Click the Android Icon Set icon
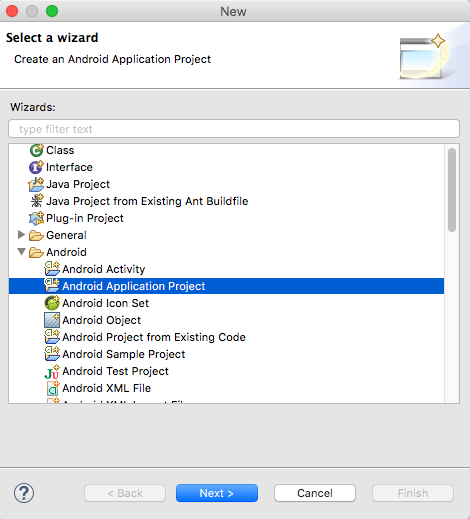 point(52,303)
